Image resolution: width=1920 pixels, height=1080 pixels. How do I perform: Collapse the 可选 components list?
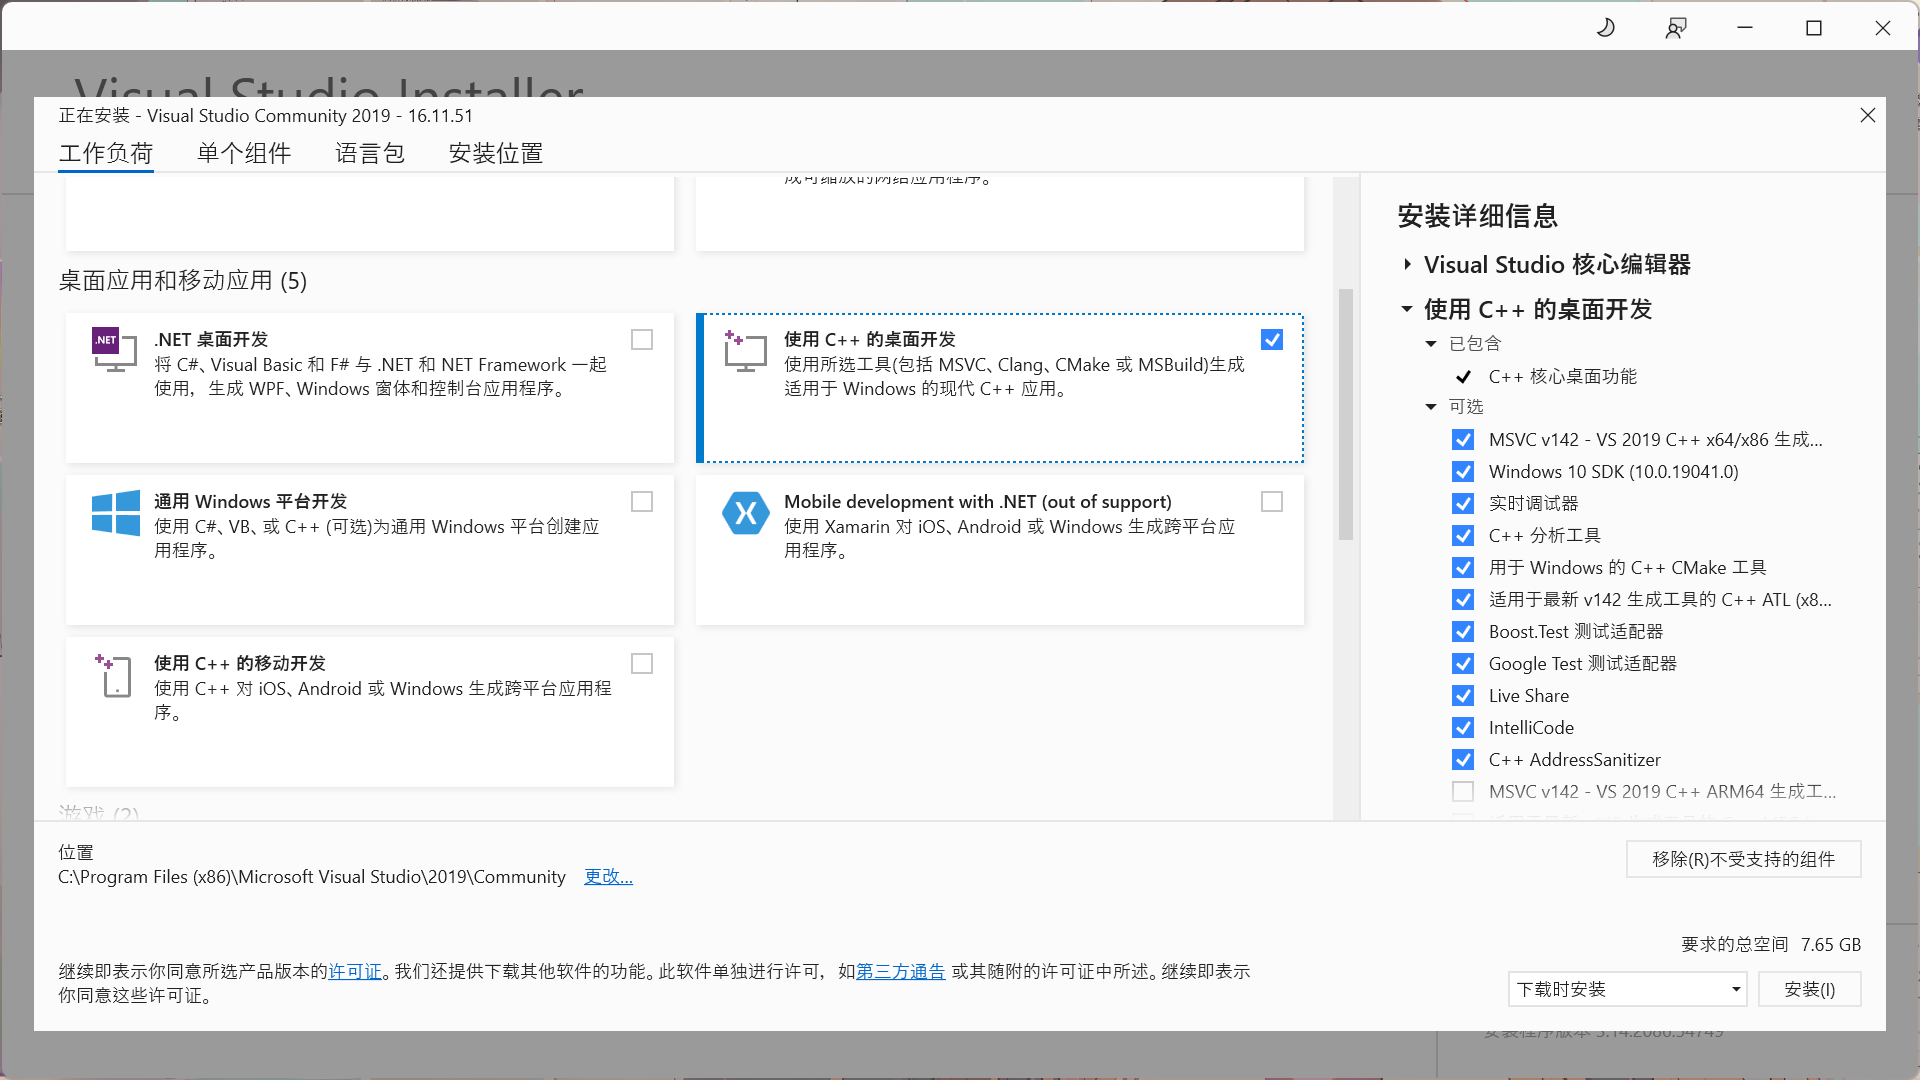pyautogui.click(x=1430, y=407)
